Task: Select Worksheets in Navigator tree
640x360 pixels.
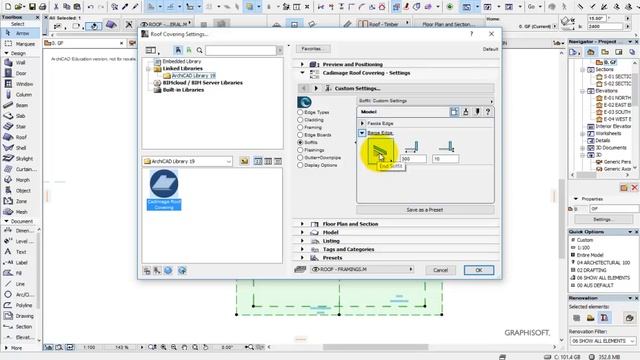Action: click(608, 133)
